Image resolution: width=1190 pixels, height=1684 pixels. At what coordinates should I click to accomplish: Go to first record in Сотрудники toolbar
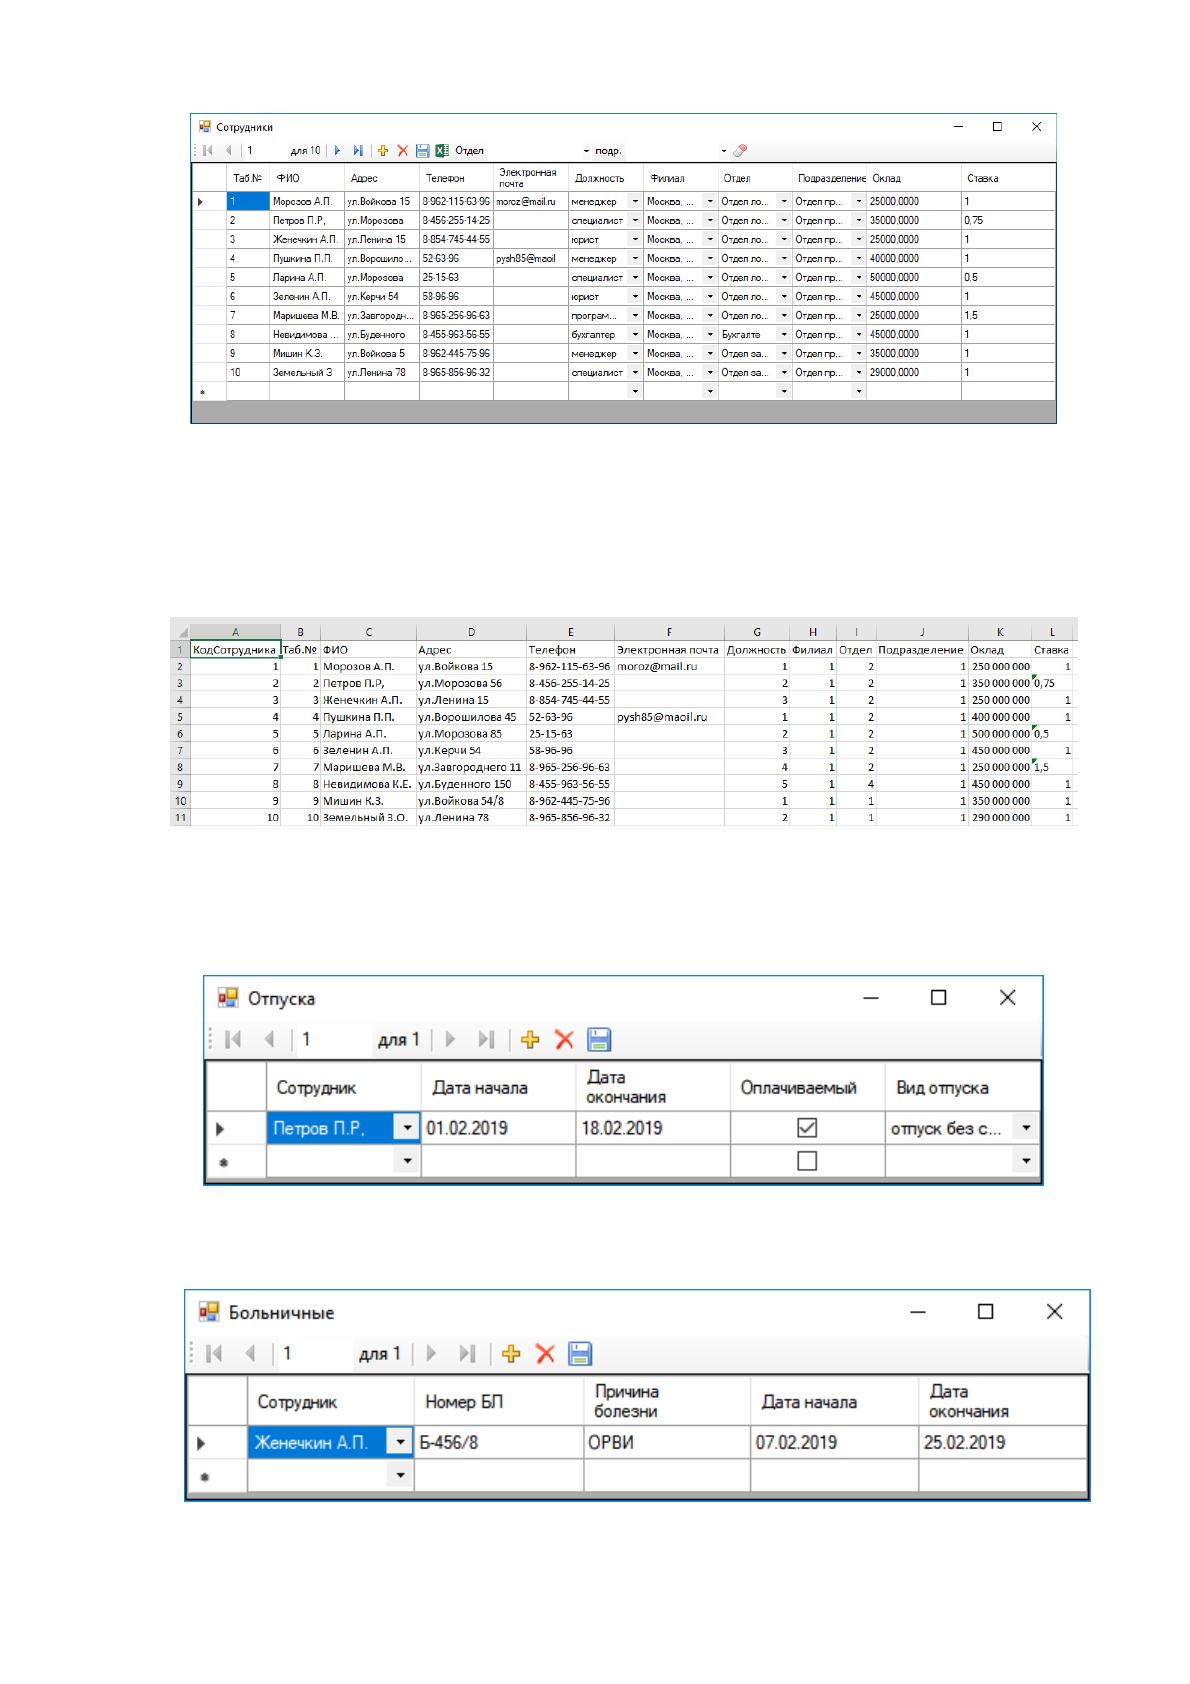(208, 151)
